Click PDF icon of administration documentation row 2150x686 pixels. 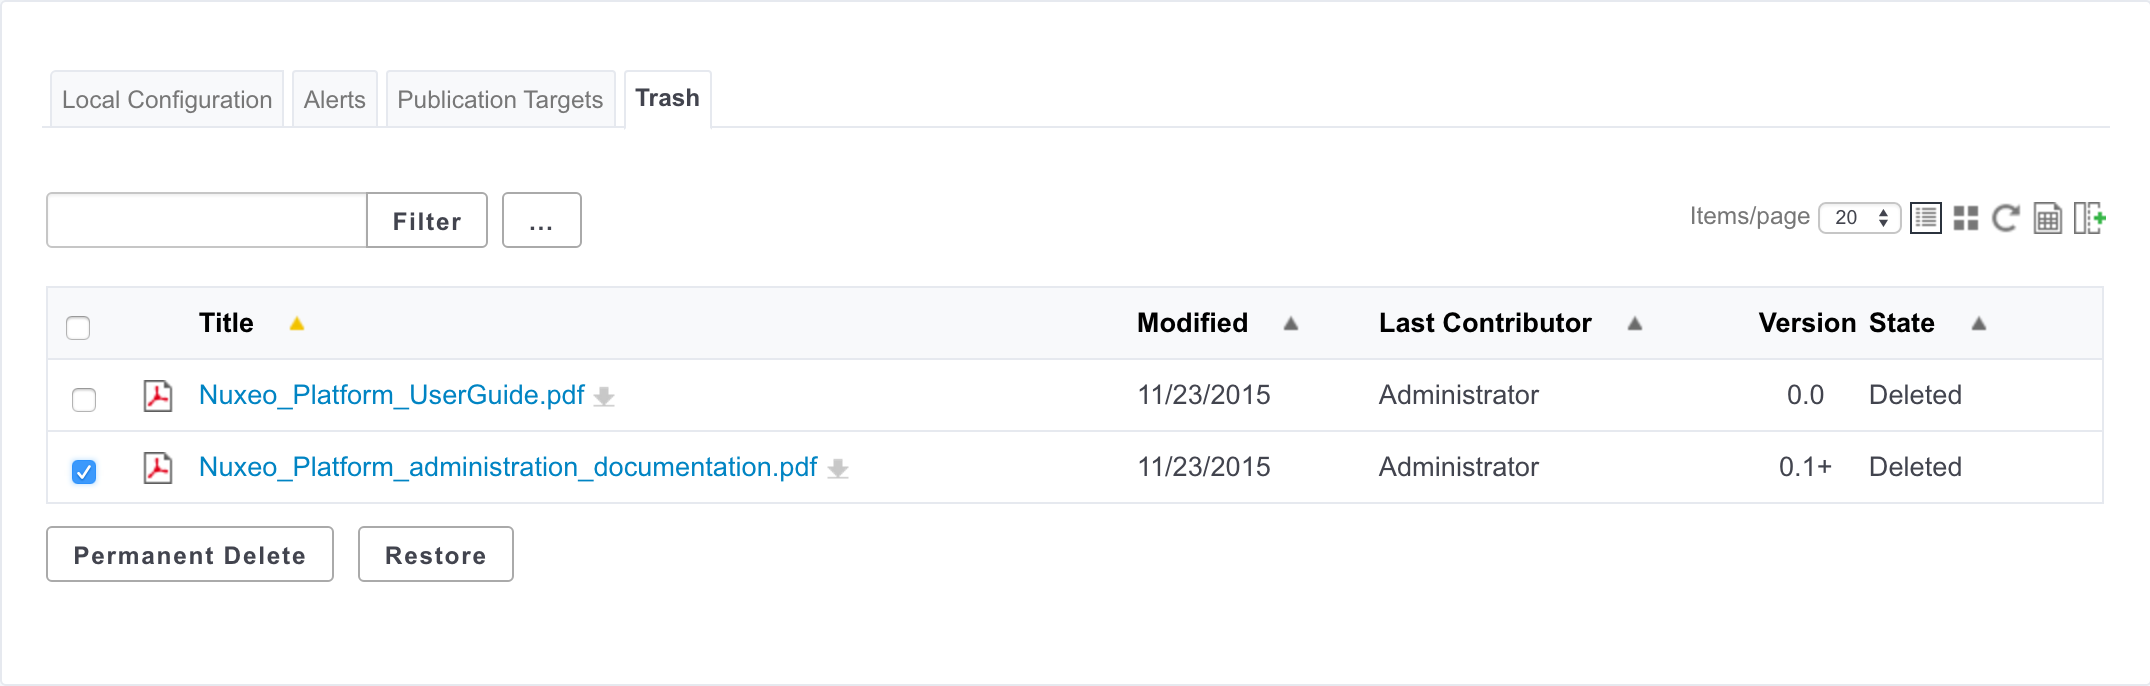point(158,468)
